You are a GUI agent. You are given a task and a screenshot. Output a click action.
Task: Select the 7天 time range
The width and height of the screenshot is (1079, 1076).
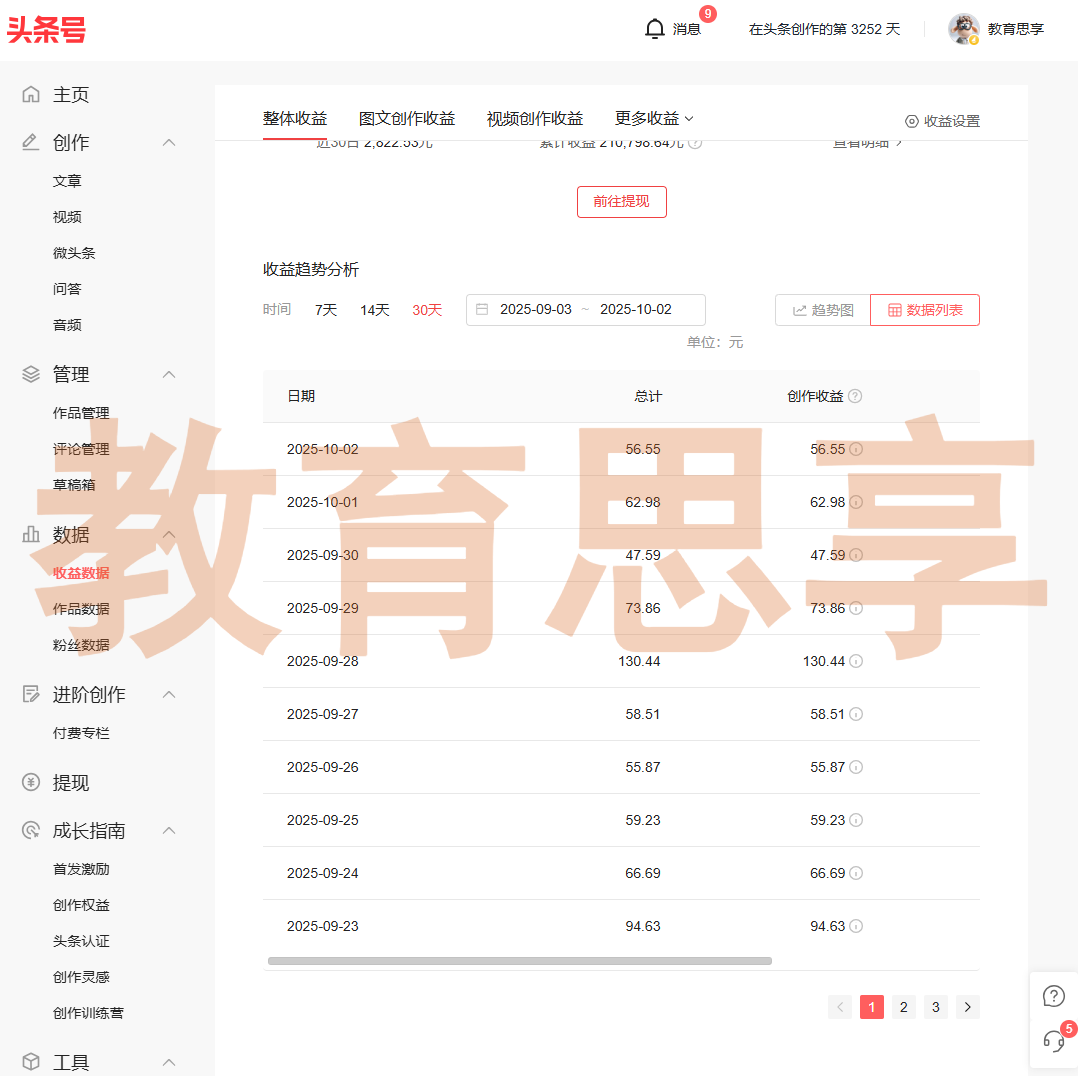click(326, 310)
